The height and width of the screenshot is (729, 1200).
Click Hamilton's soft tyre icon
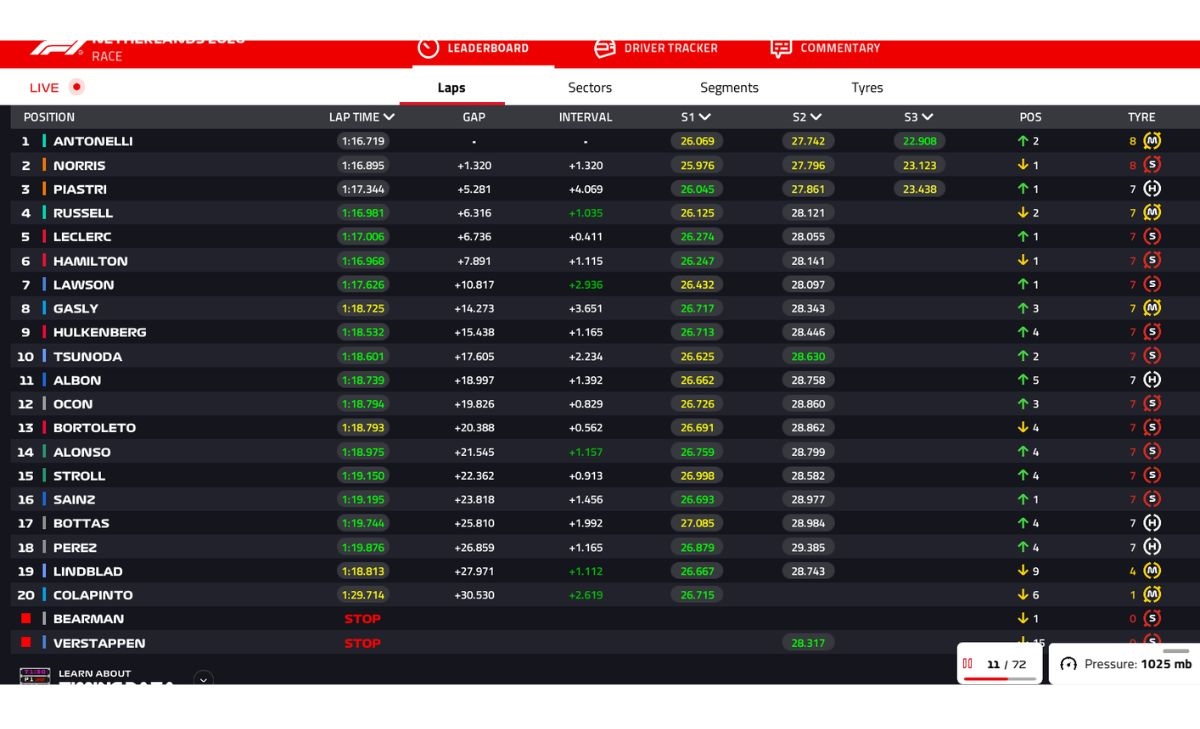(1152, 260)
